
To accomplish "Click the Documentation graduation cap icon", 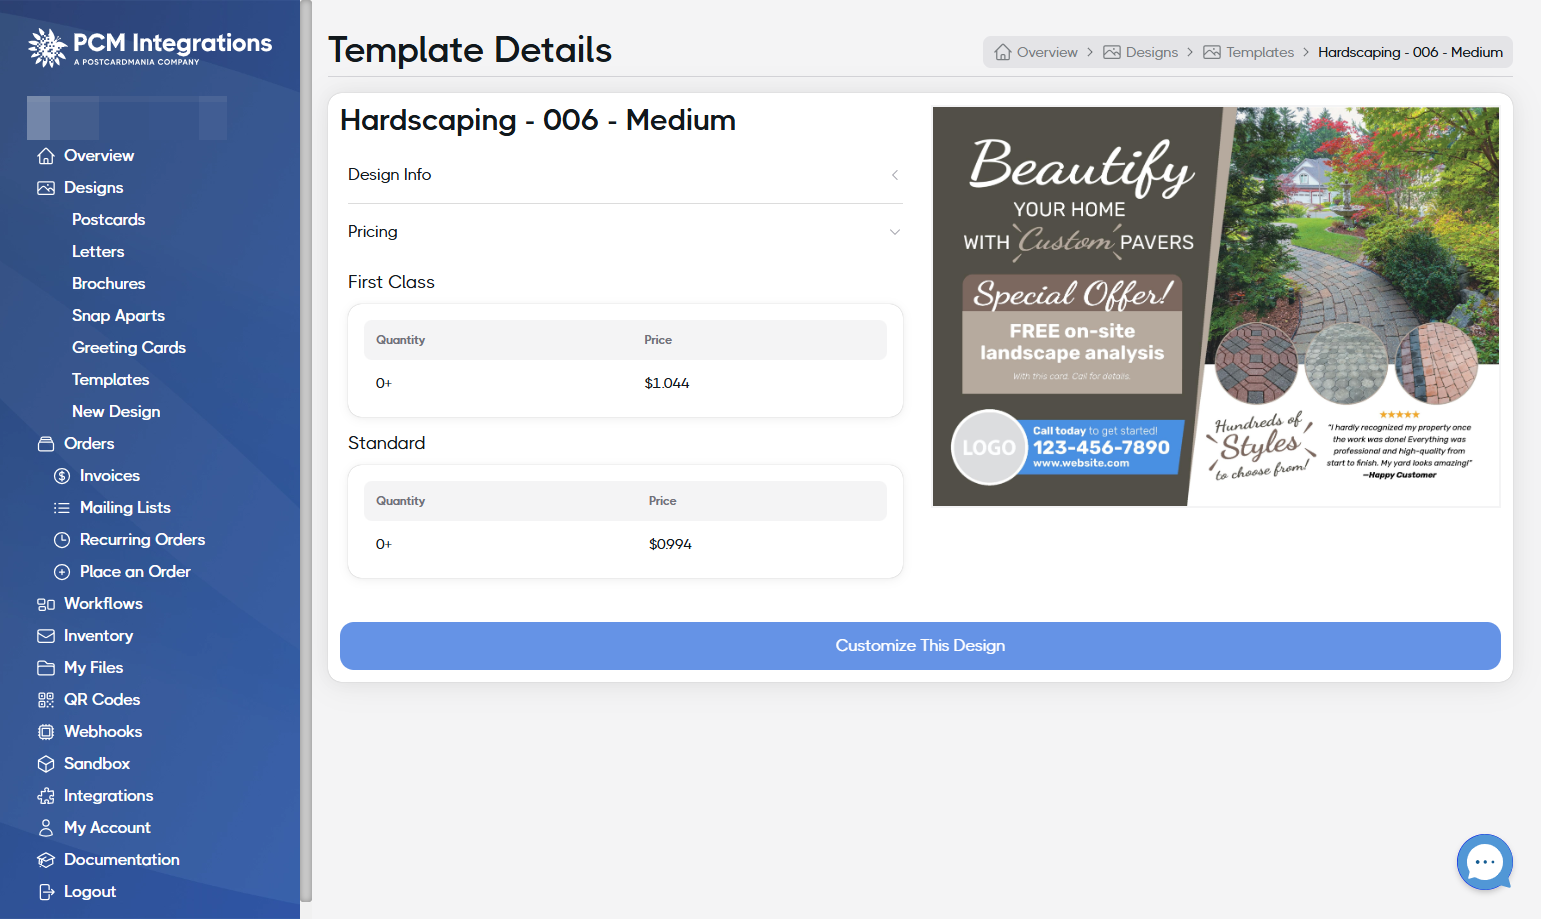I will tap(46, 860).
